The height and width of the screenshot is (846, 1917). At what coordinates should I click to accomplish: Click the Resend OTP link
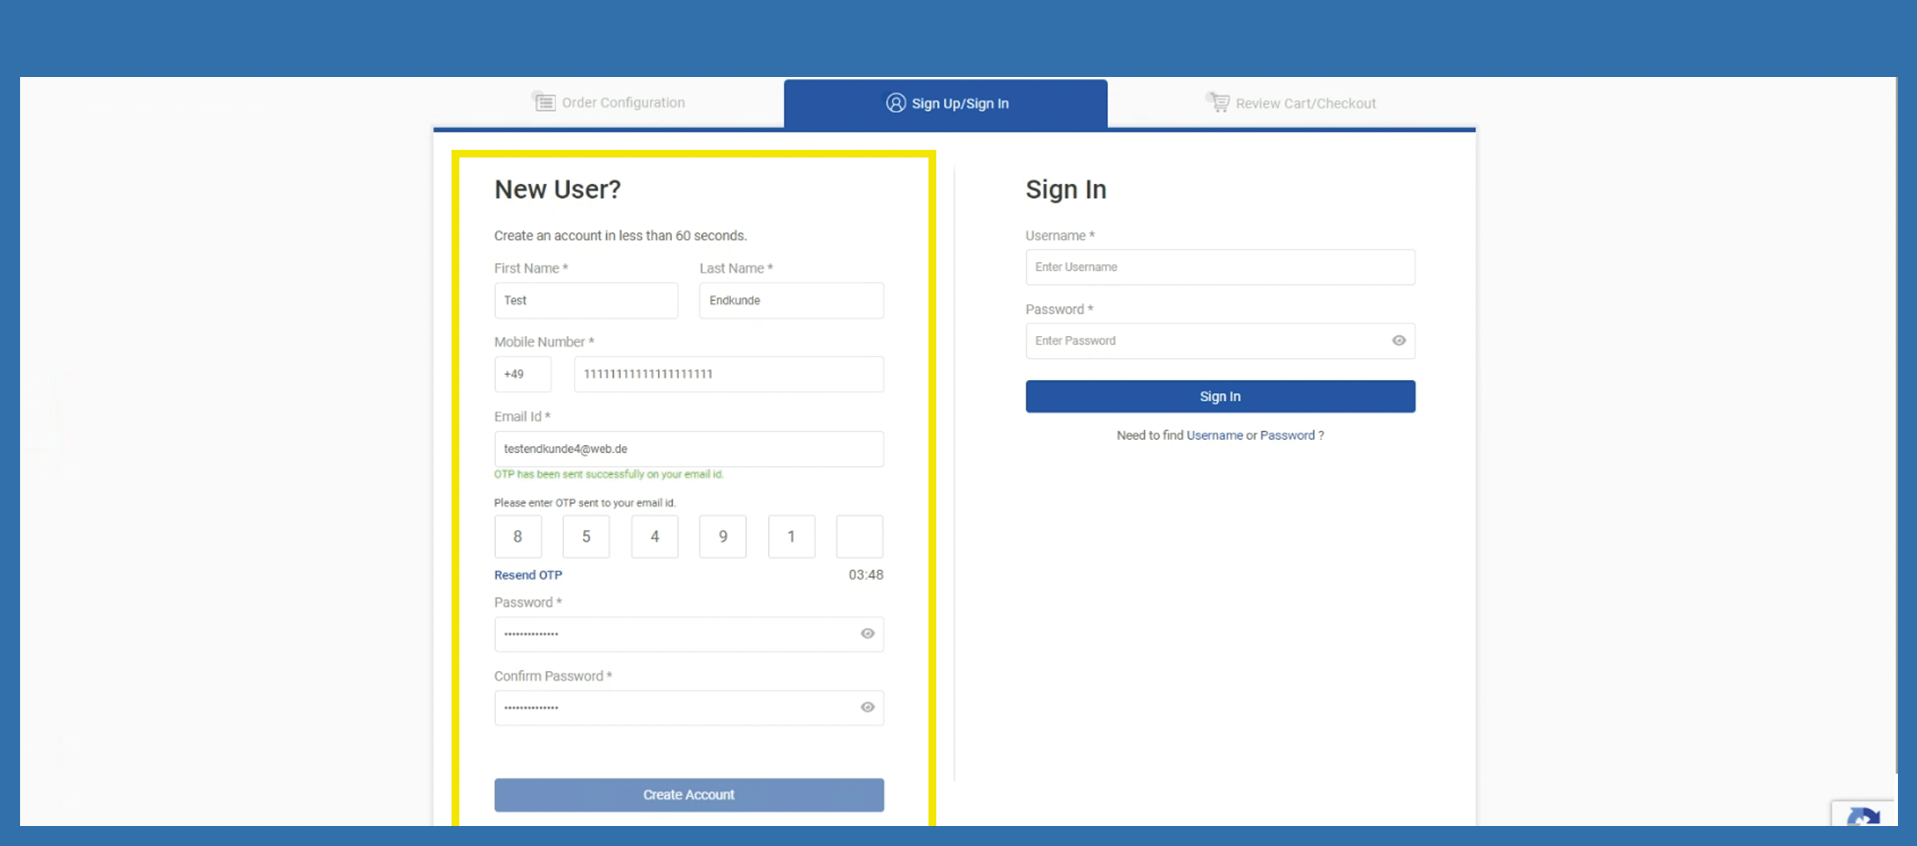point(528,575)
